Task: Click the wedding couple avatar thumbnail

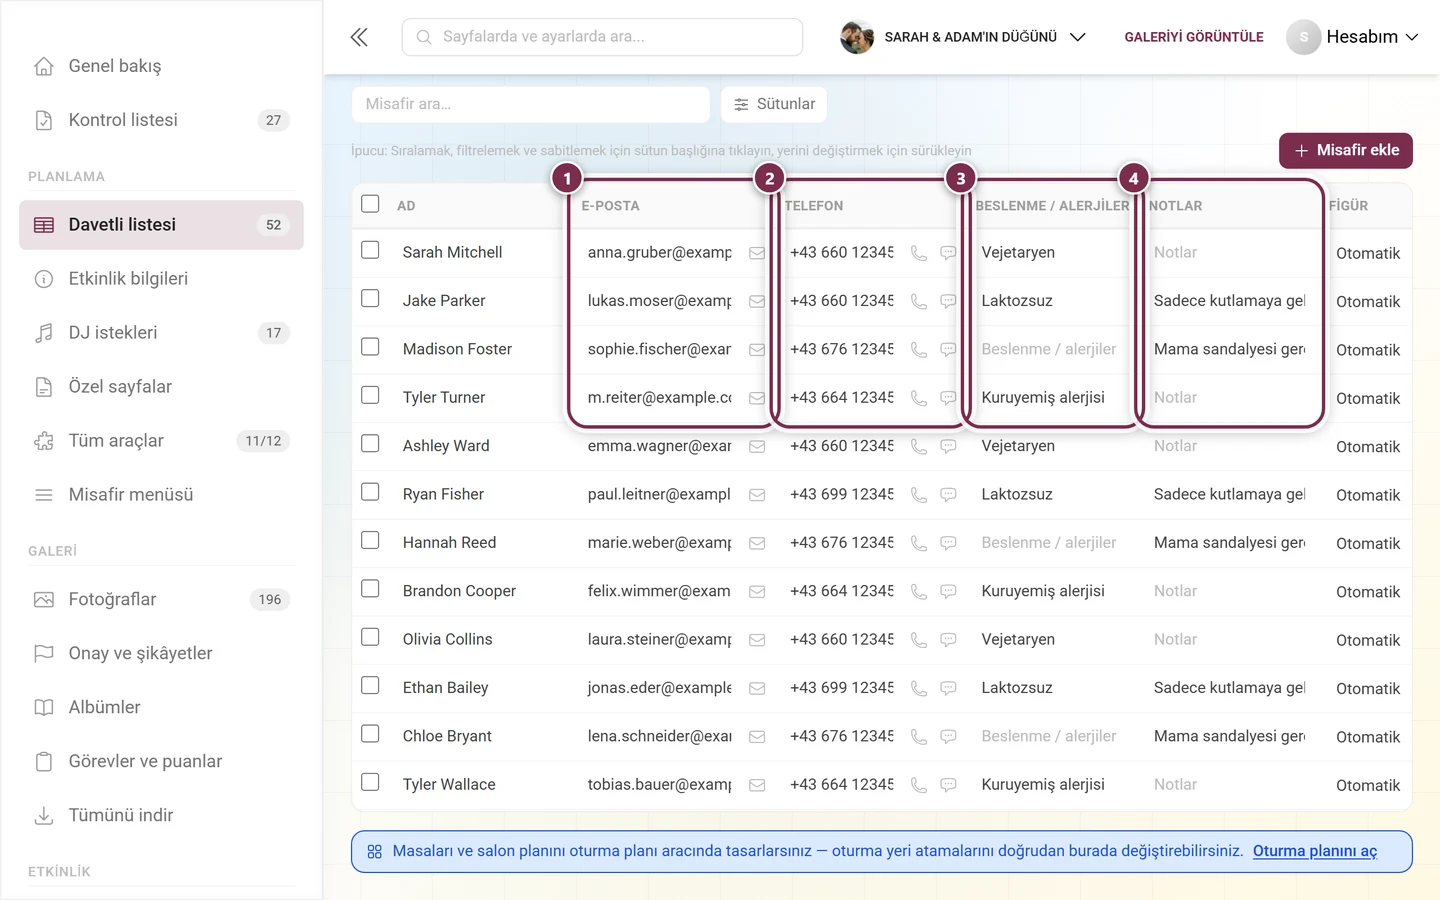Action: (857, 37)
